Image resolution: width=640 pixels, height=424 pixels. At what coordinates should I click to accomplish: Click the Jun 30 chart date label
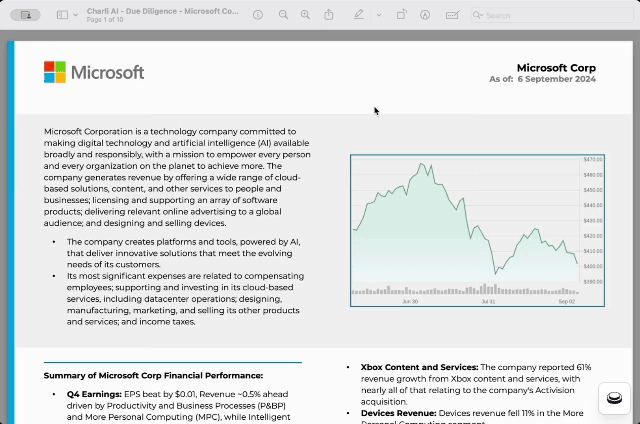tap(410, 302)
